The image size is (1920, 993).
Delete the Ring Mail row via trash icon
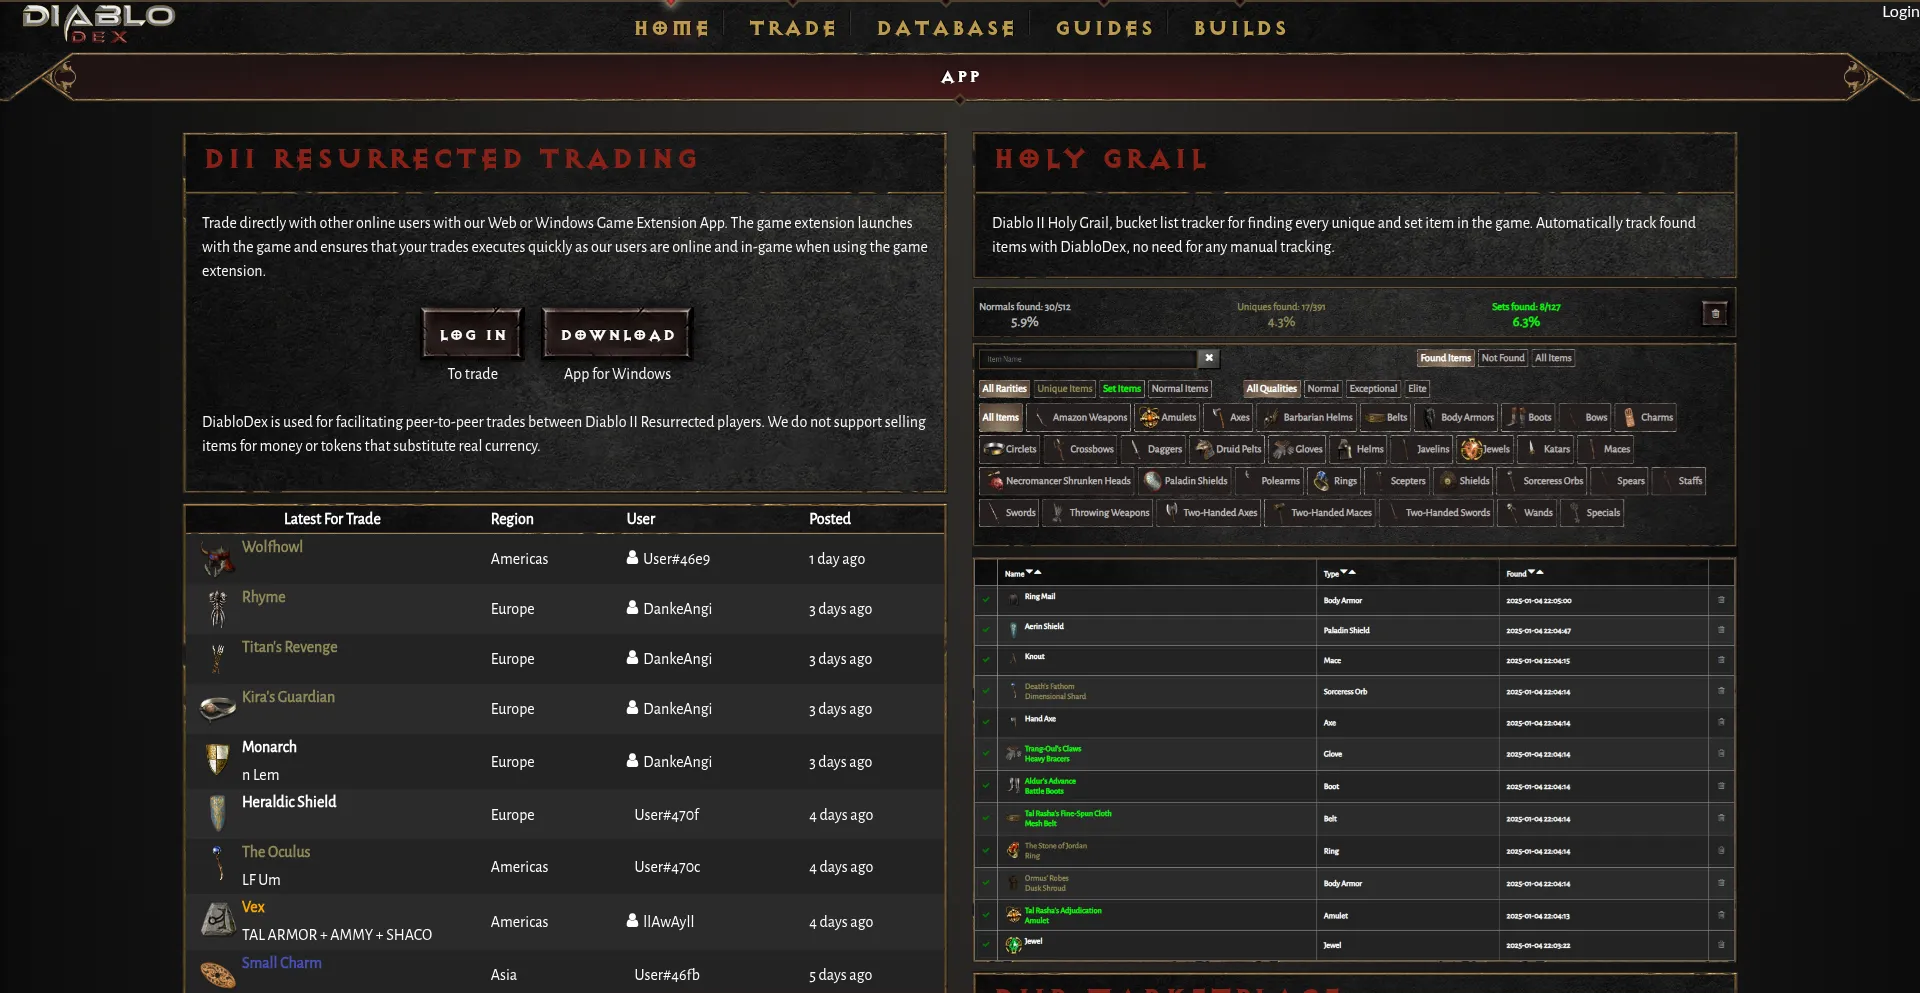pos(1721,600)
